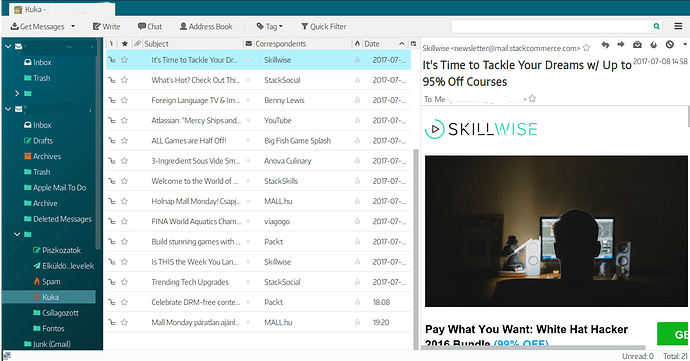Star the Benny Lewis Foreign Language message
The image size is (690, 361).
pos(125,100)
